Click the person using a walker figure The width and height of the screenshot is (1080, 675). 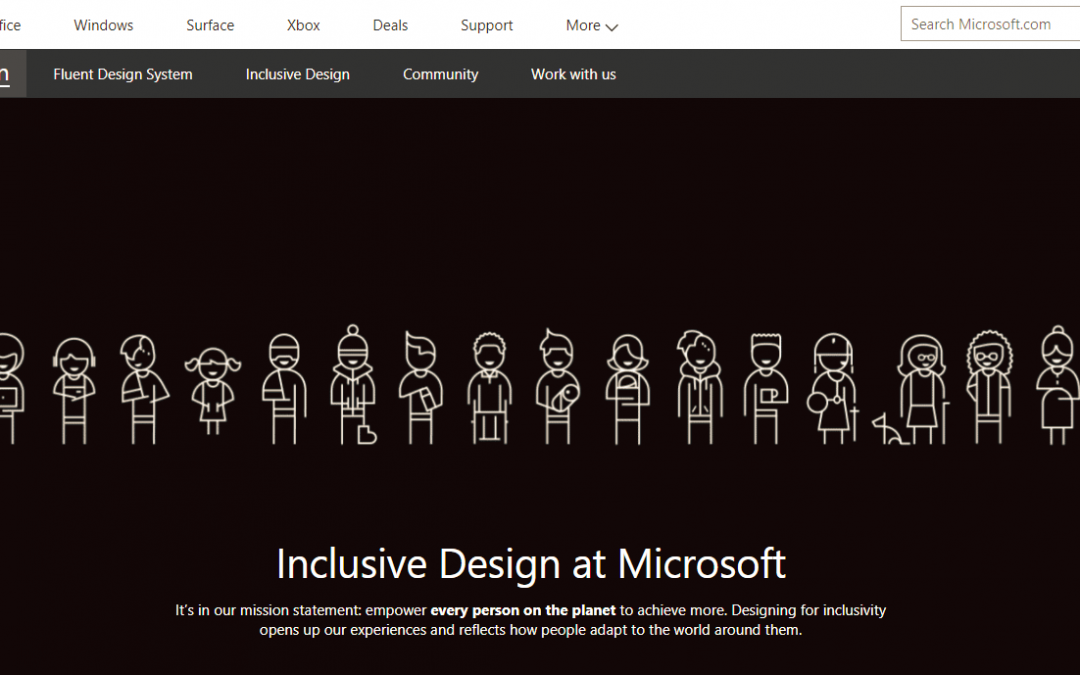click(489, 388)
